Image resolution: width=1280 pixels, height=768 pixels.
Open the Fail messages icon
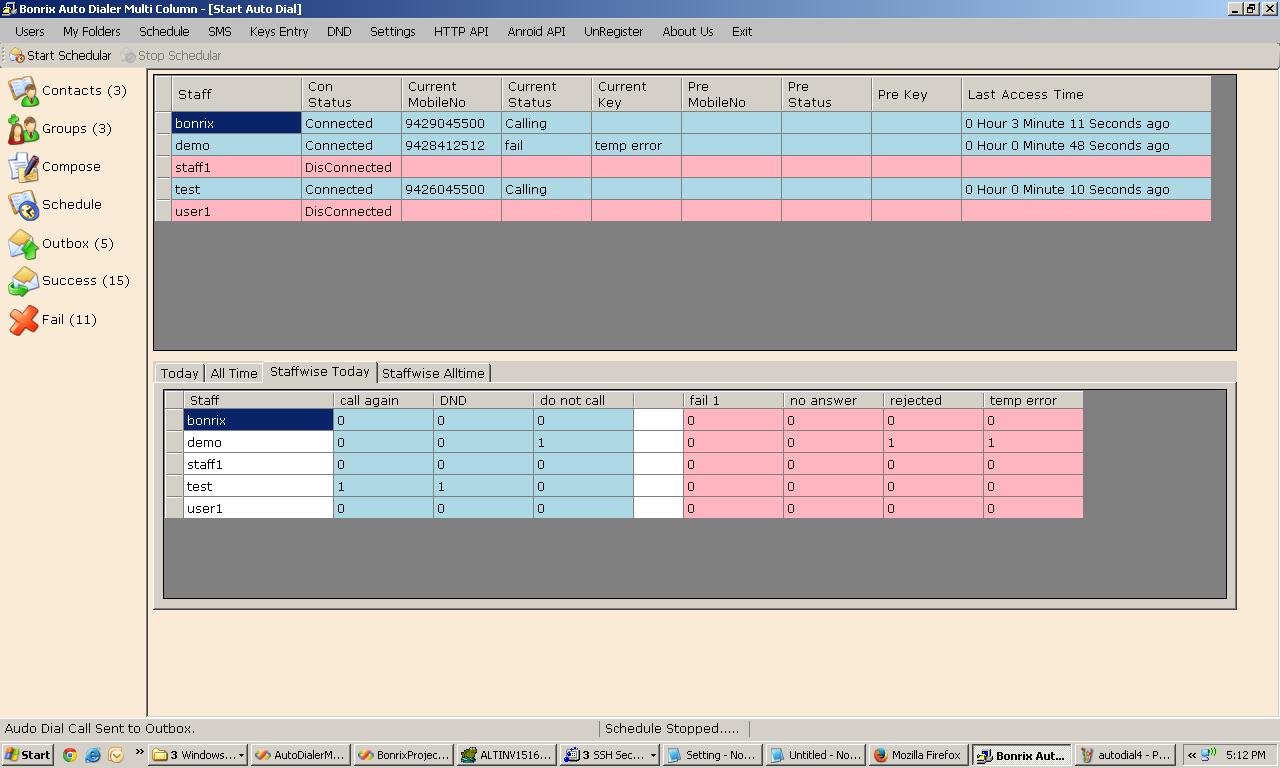24,320
